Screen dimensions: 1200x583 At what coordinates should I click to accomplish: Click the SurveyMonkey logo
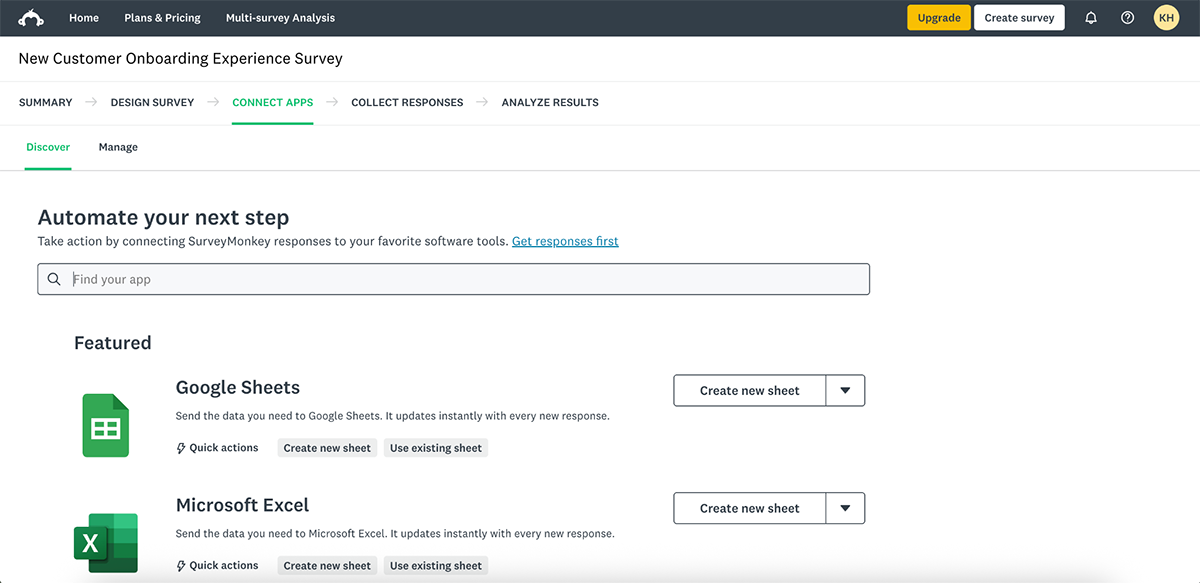[31, 17]
